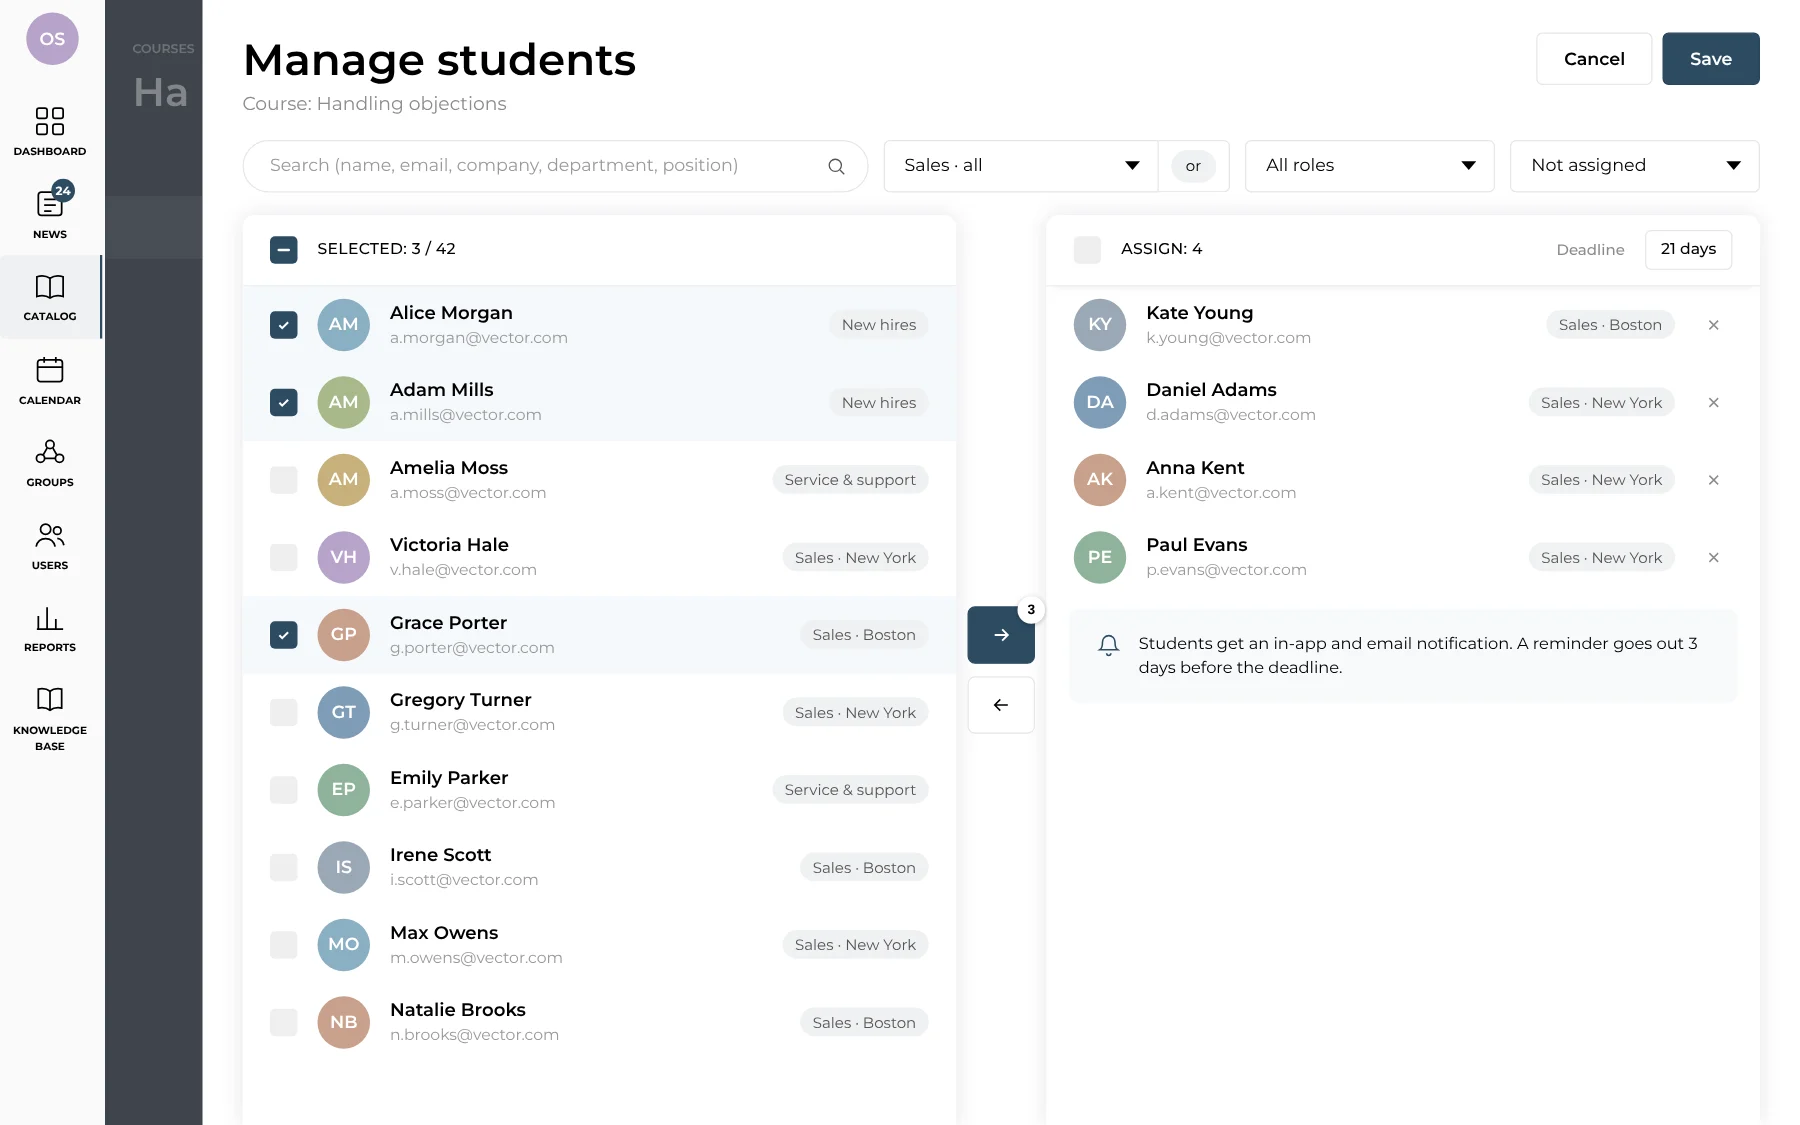Uncheck Alice Morgan's checkbox
This screenshot has width=1800, height=1125.
click(284, 325)
